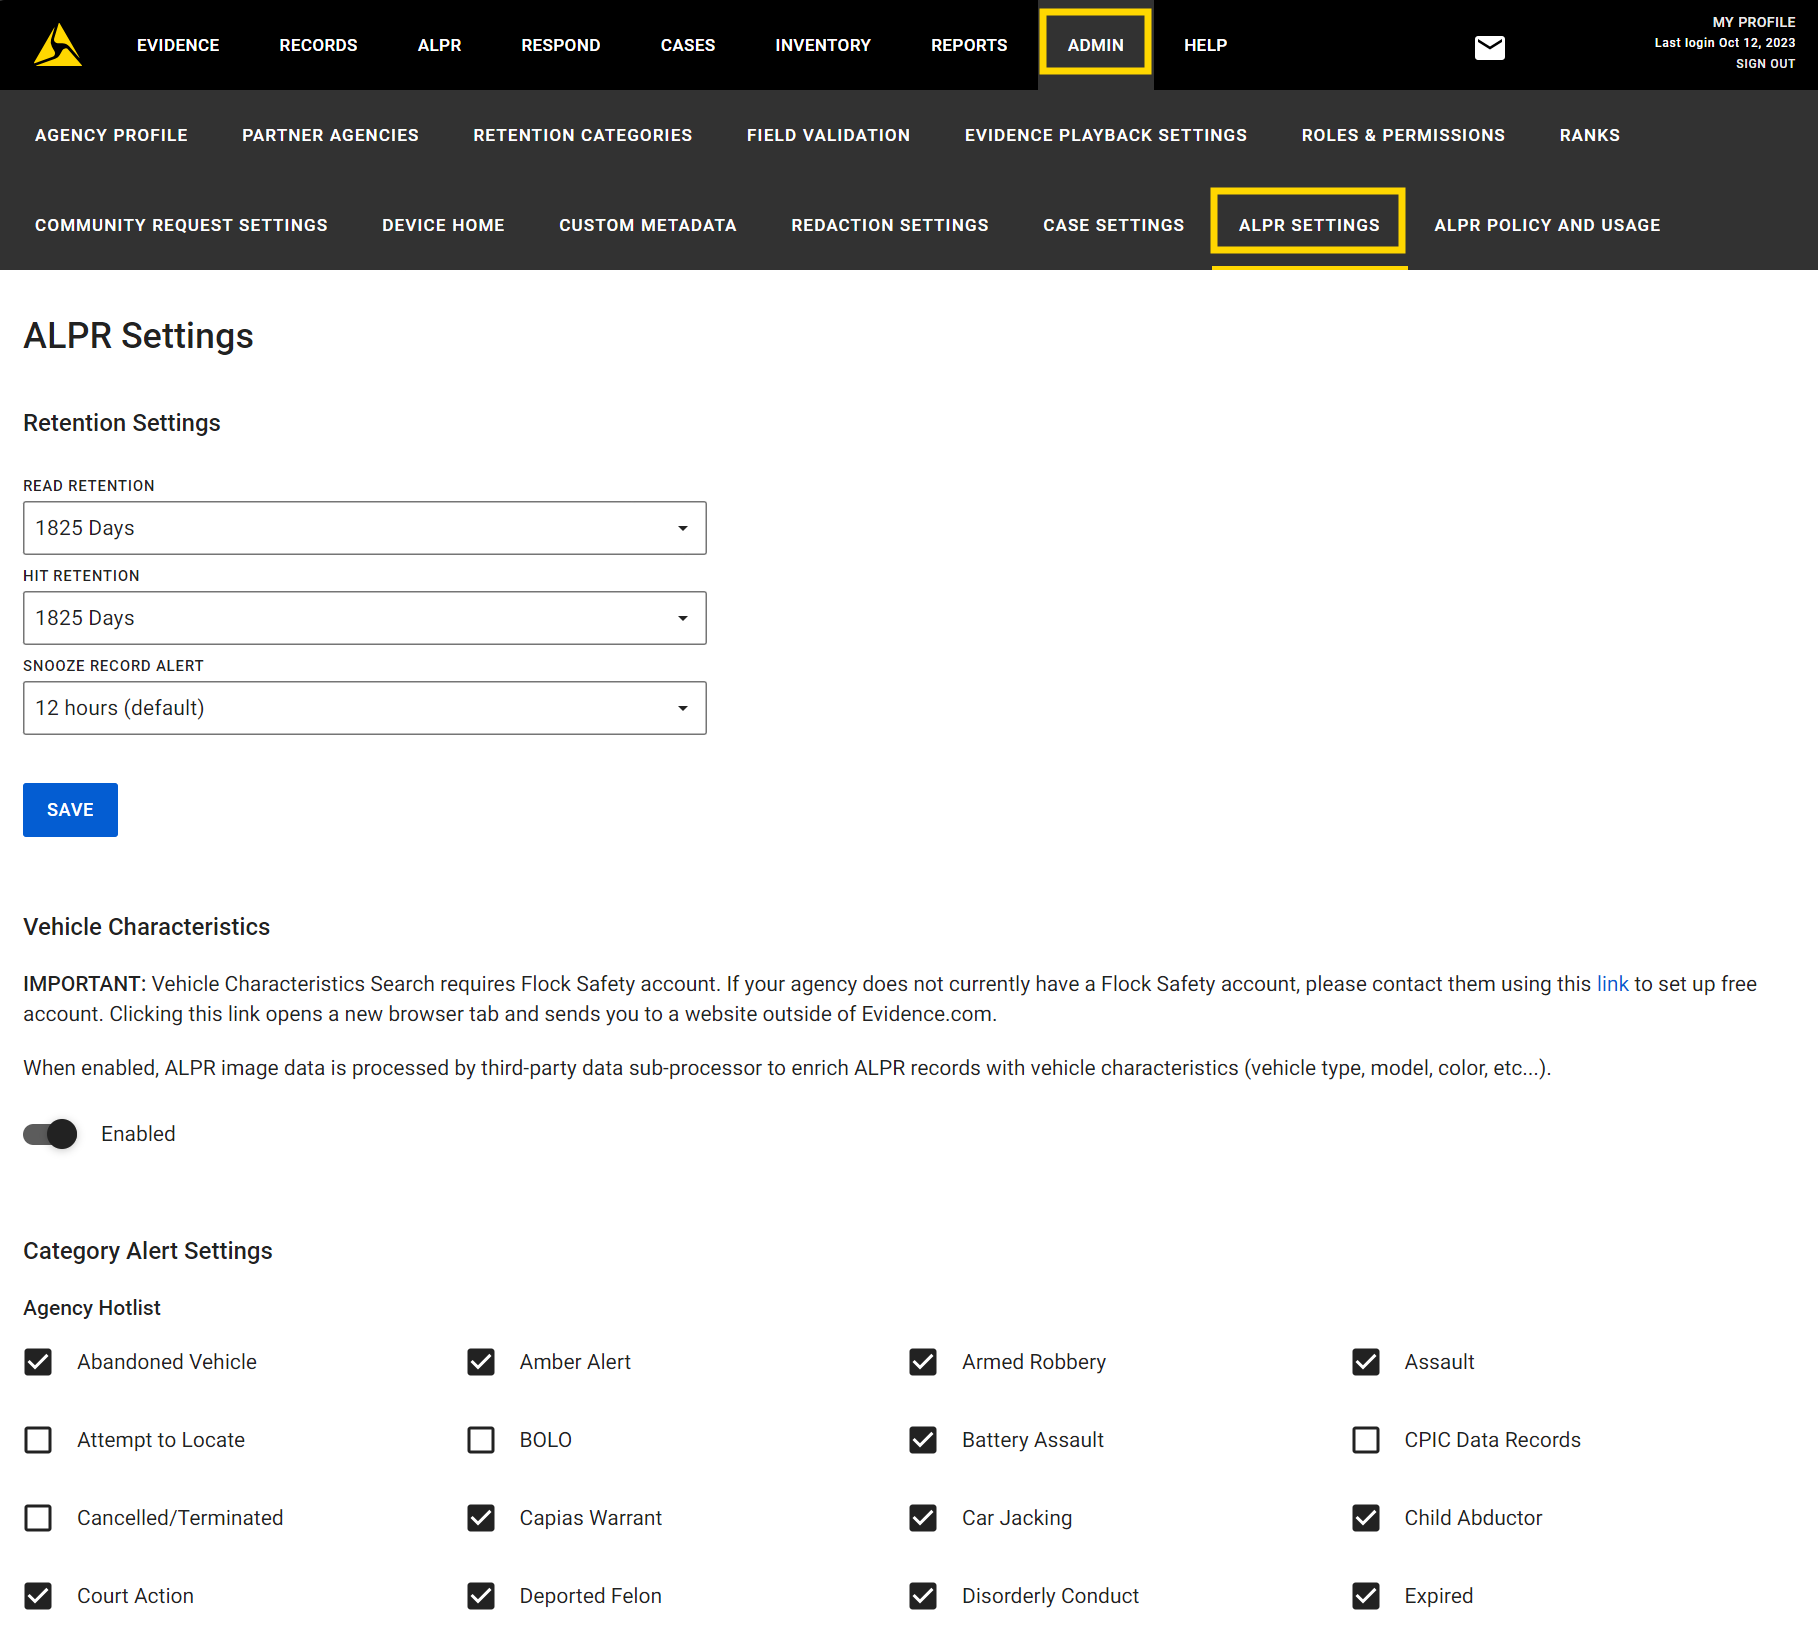
Task: Uncheck the Amber Alert checkbox
Action: [481, 1361]
